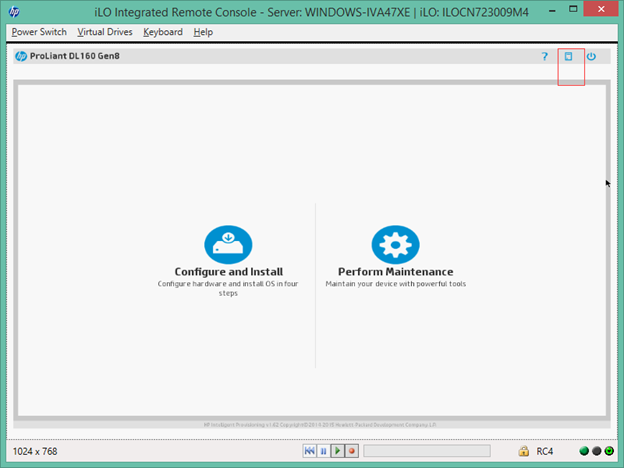Close the iLO Remote Console window
Viewport: 624px width, 468px height.
(x=601, y=9)
